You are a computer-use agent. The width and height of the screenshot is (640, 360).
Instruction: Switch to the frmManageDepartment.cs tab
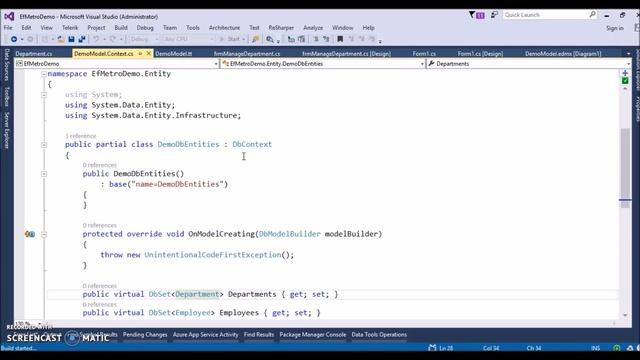(x=247, y=53)
